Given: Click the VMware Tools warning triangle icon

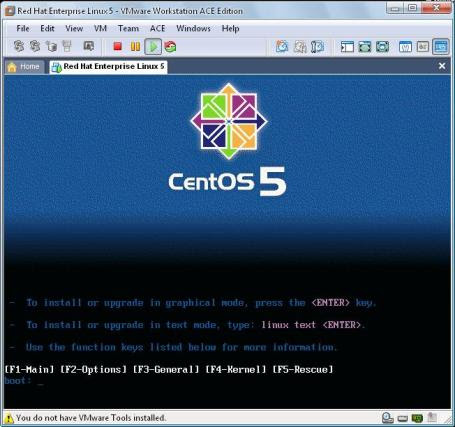Looking at the screenshot, I should [x=9, y=418].
